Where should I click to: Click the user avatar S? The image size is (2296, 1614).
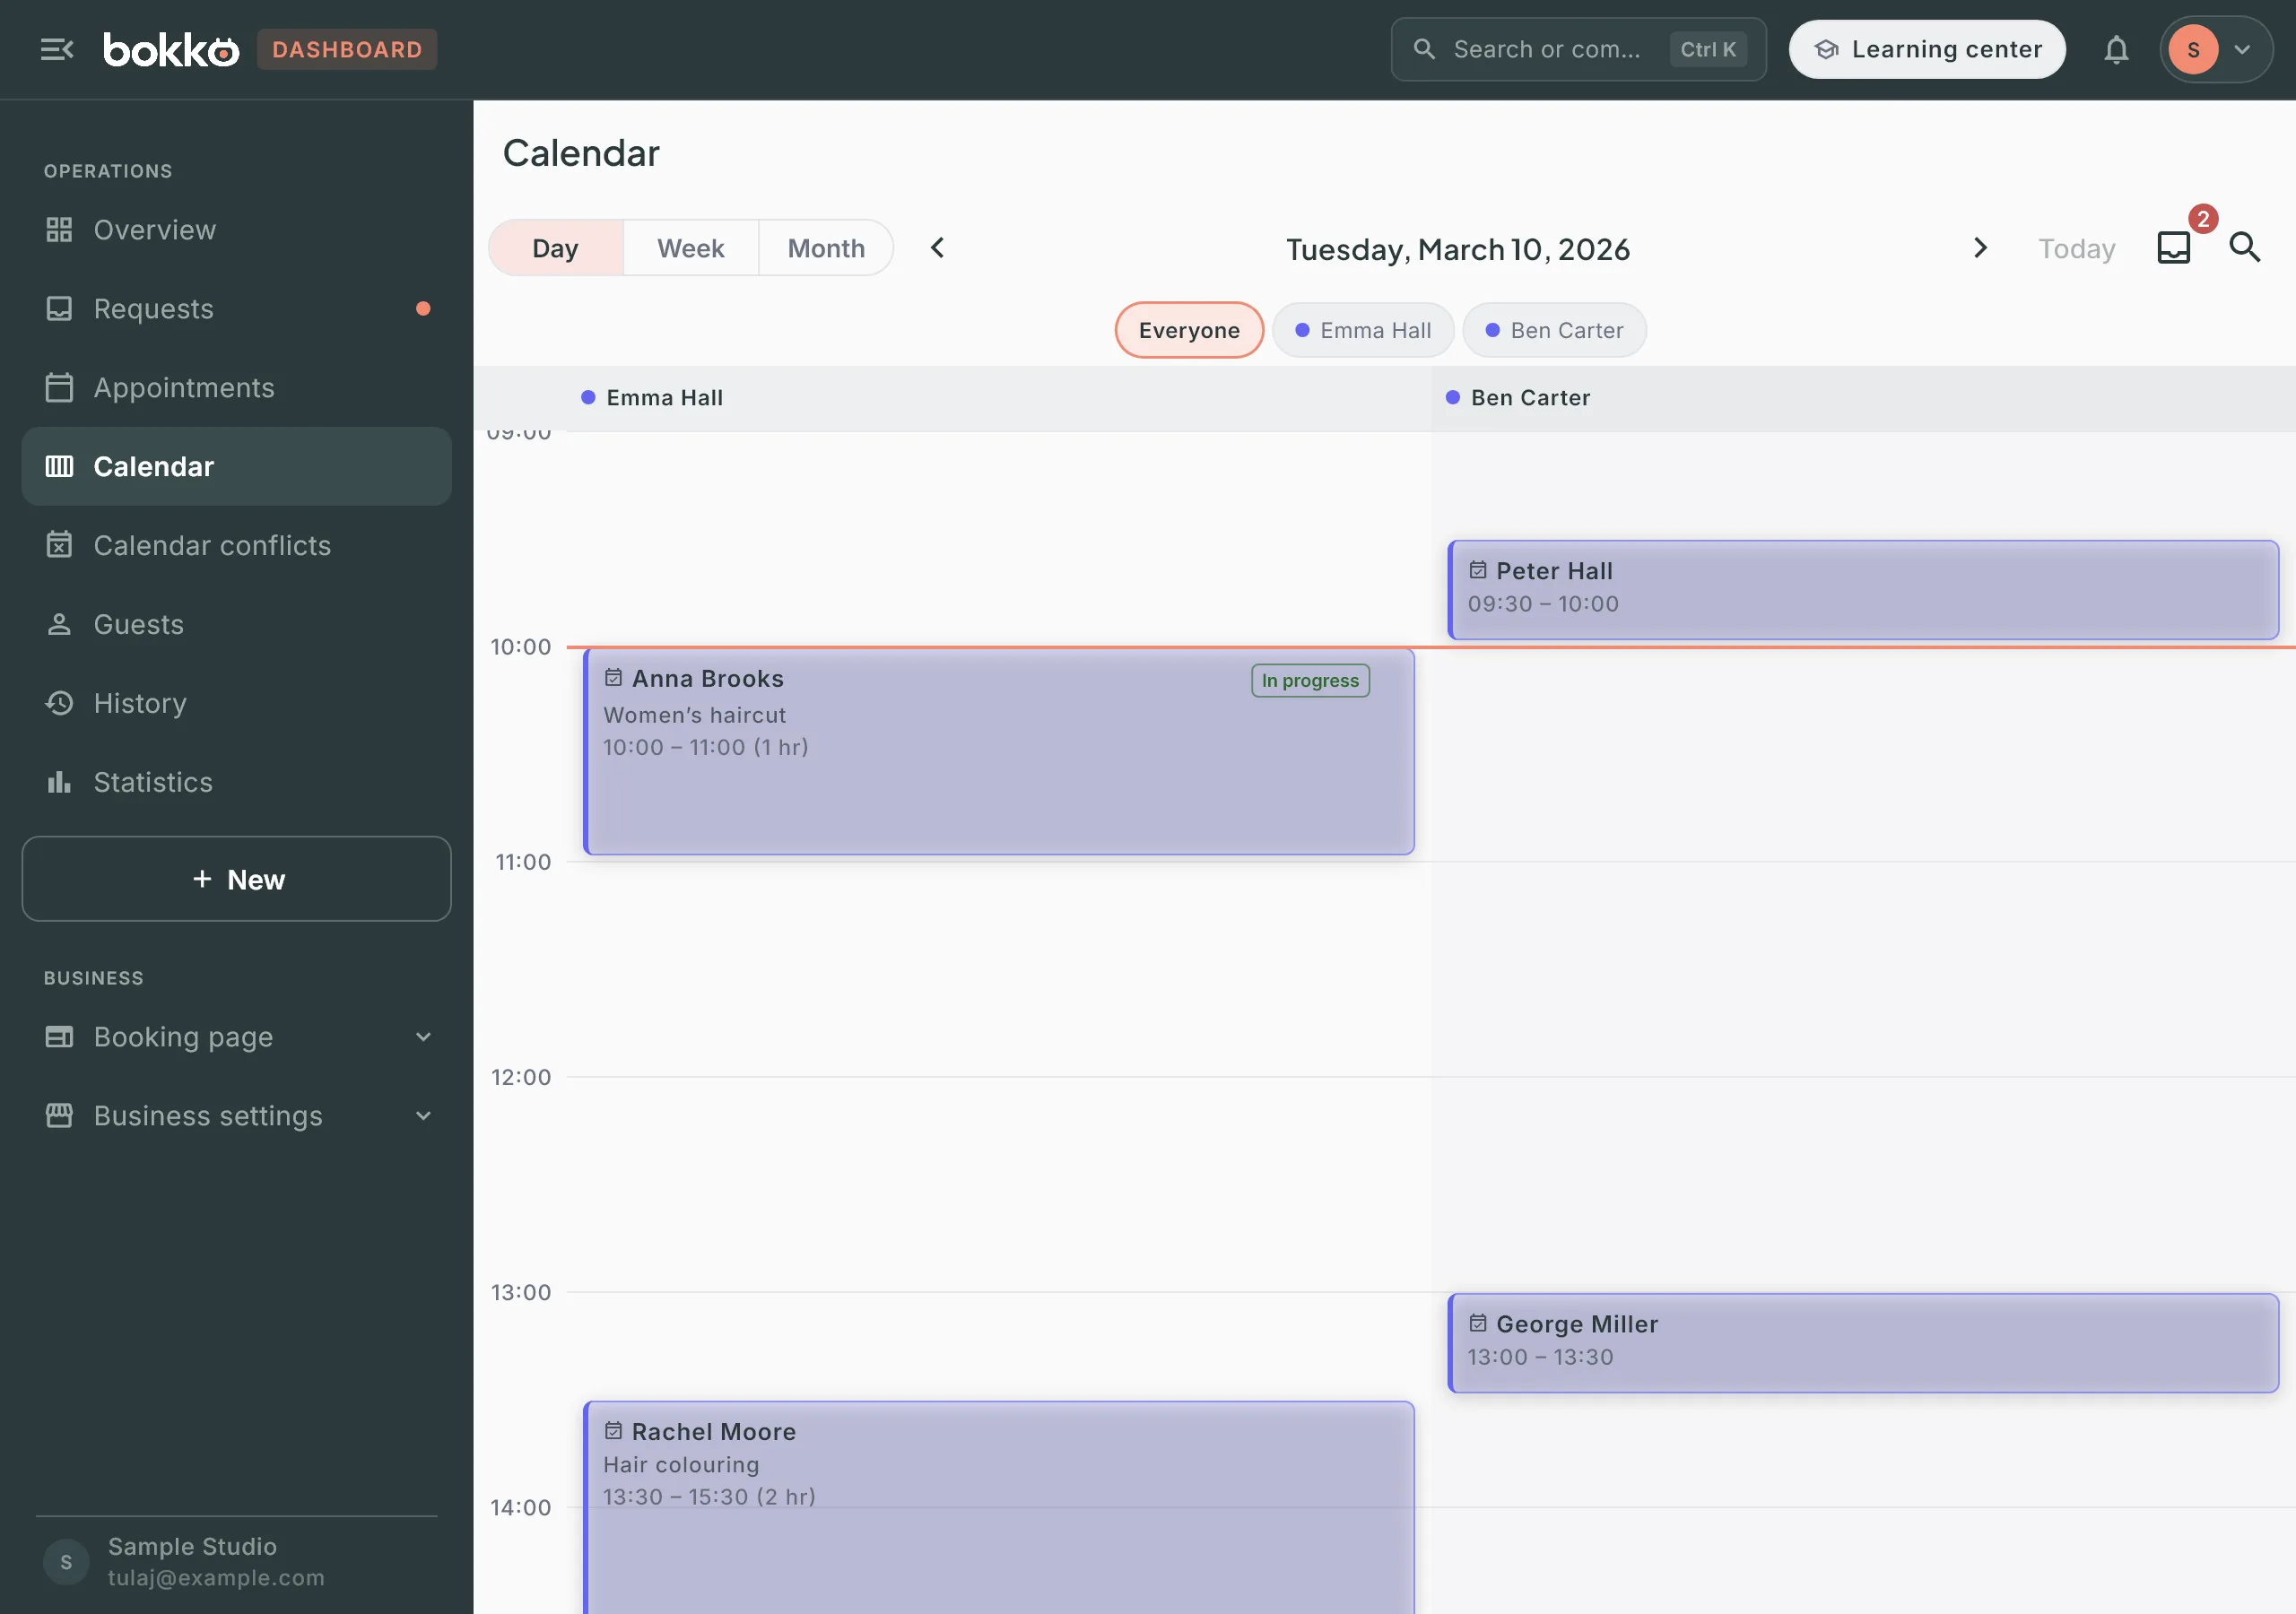click(2193, 49)
